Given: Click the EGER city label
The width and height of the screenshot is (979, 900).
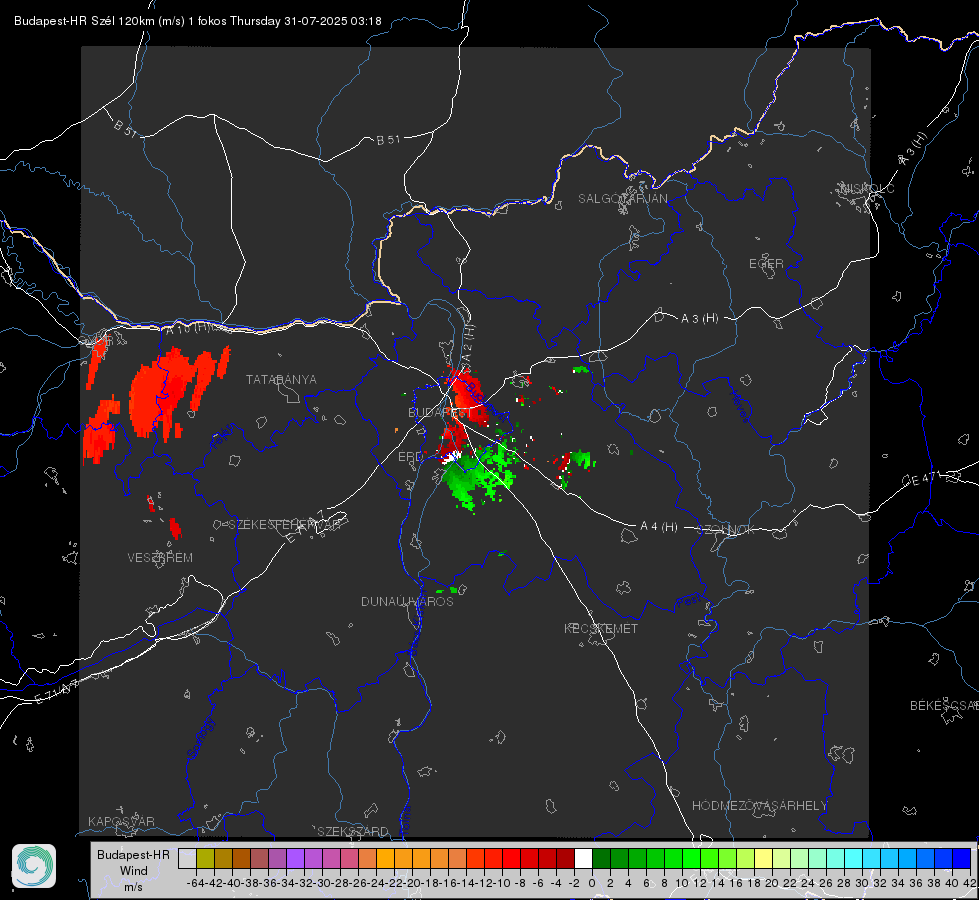Looking at the screenshot, I should coord(766,264).
